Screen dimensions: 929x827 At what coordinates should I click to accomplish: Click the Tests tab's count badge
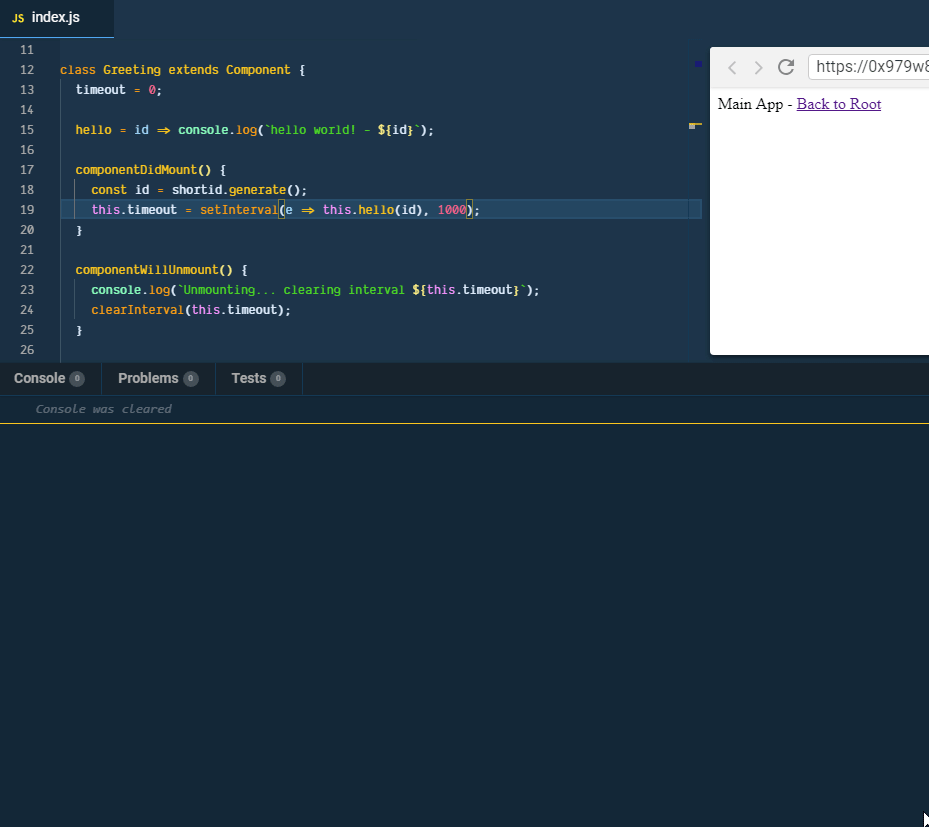pyautogui.click(x=278, y=379)
